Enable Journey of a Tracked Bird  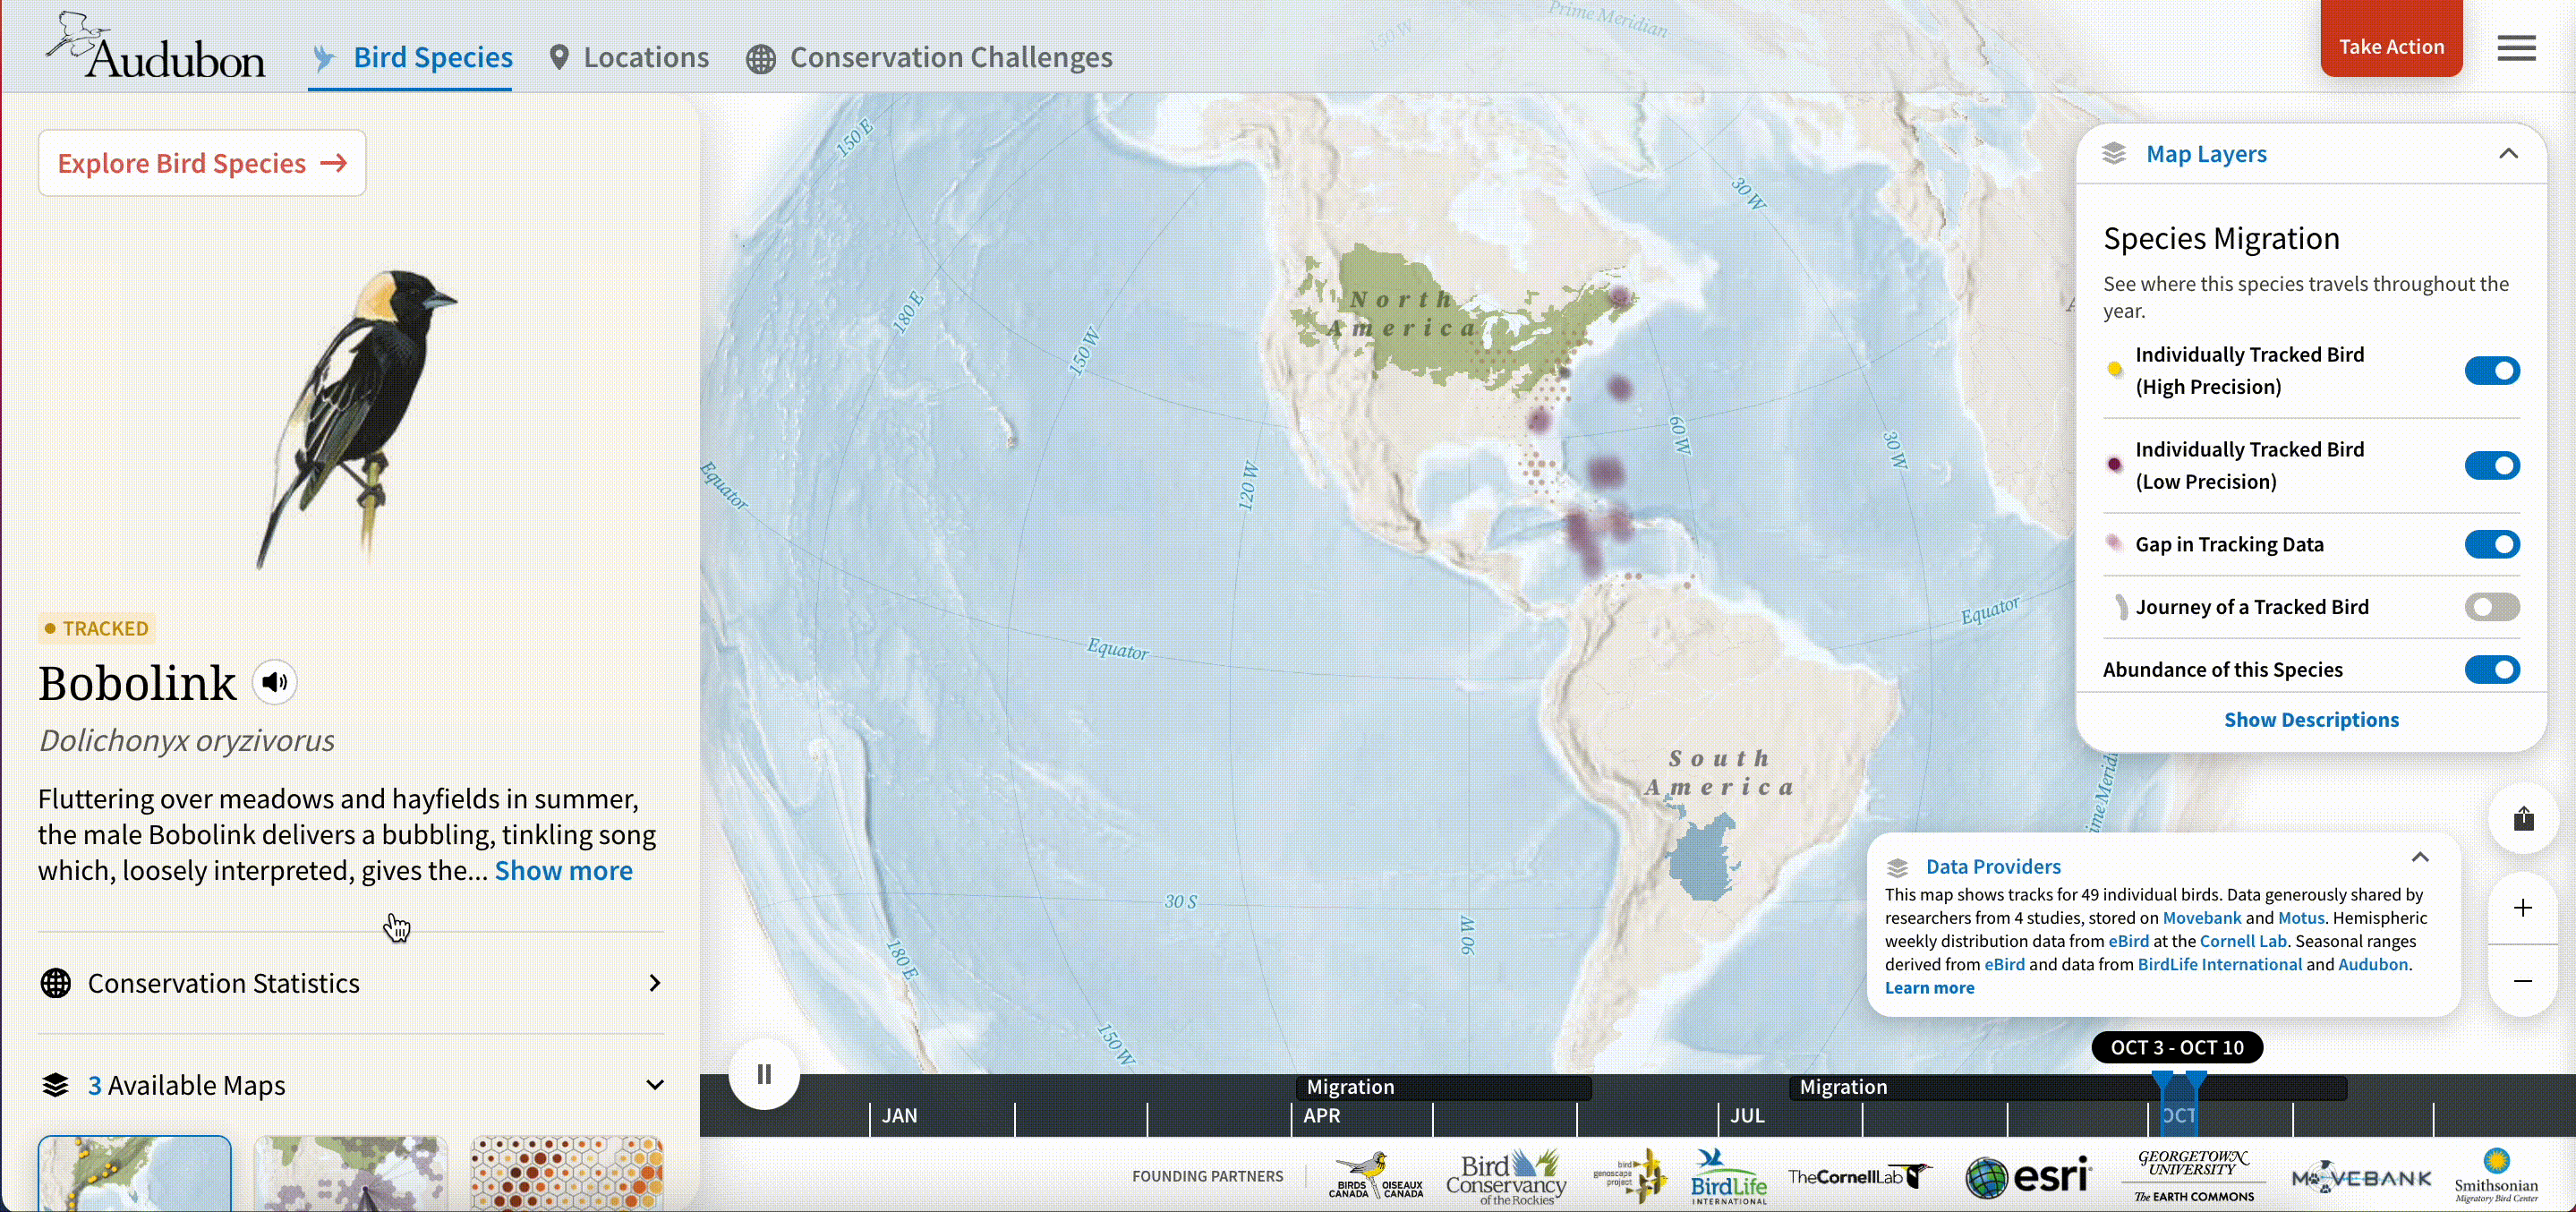[2491, 607]
